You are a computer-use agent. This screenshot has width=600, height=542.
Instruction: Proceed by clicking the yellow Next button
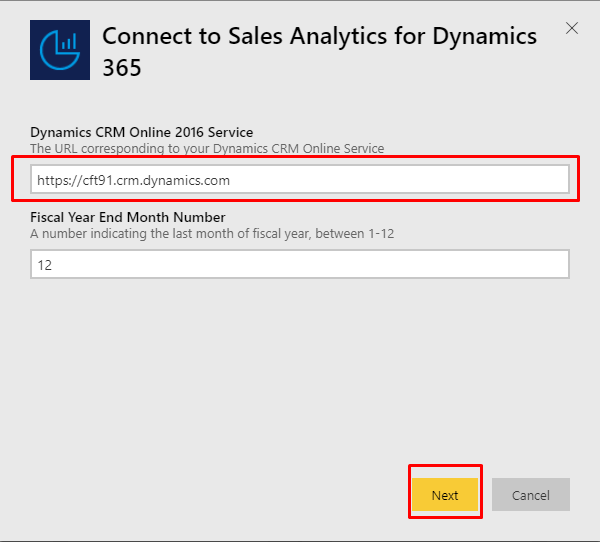click(x=445, y=495)
